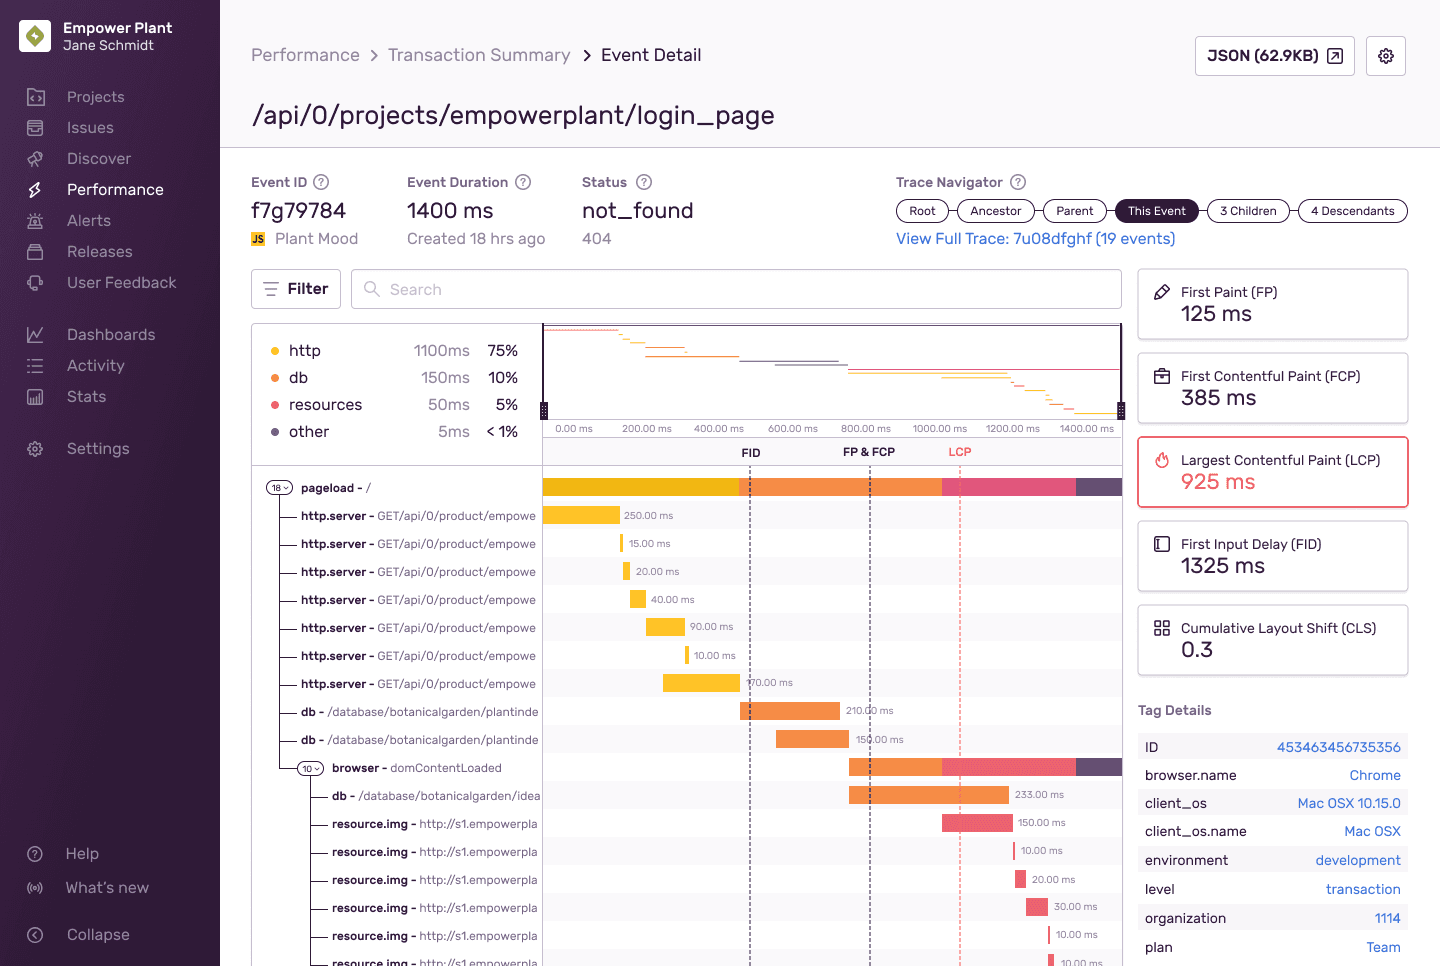
Task: Click the User Feedback sidebar icon
Action: click(35, 283)
